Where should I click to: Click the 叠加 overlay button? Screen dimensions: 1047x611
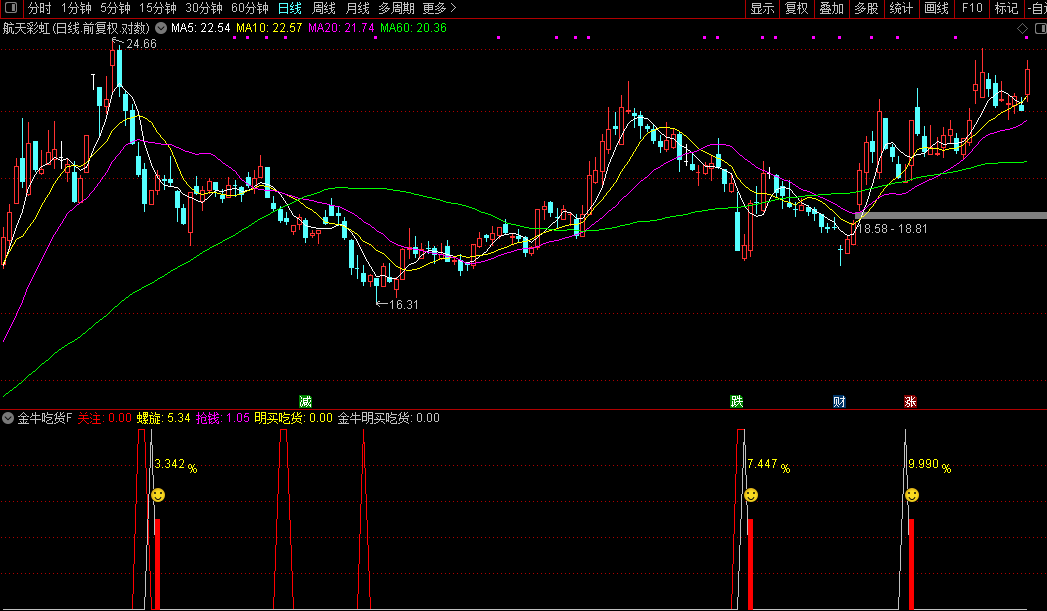[831, 8]
